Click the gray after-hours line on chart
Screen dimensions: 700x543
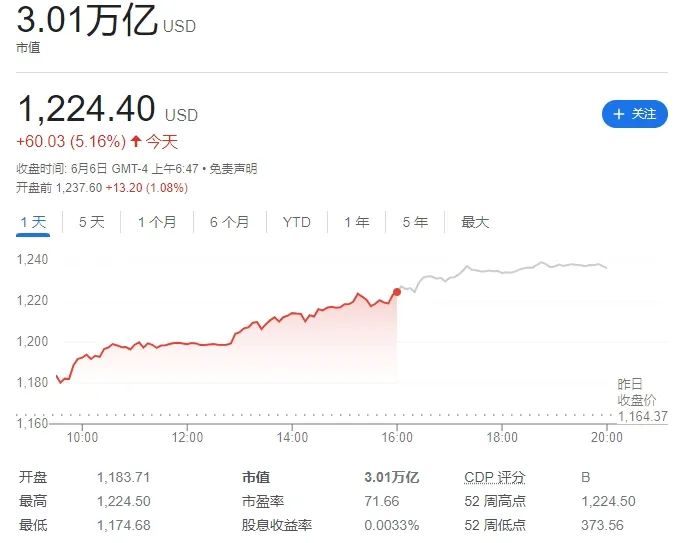click(x=502, y=271)
